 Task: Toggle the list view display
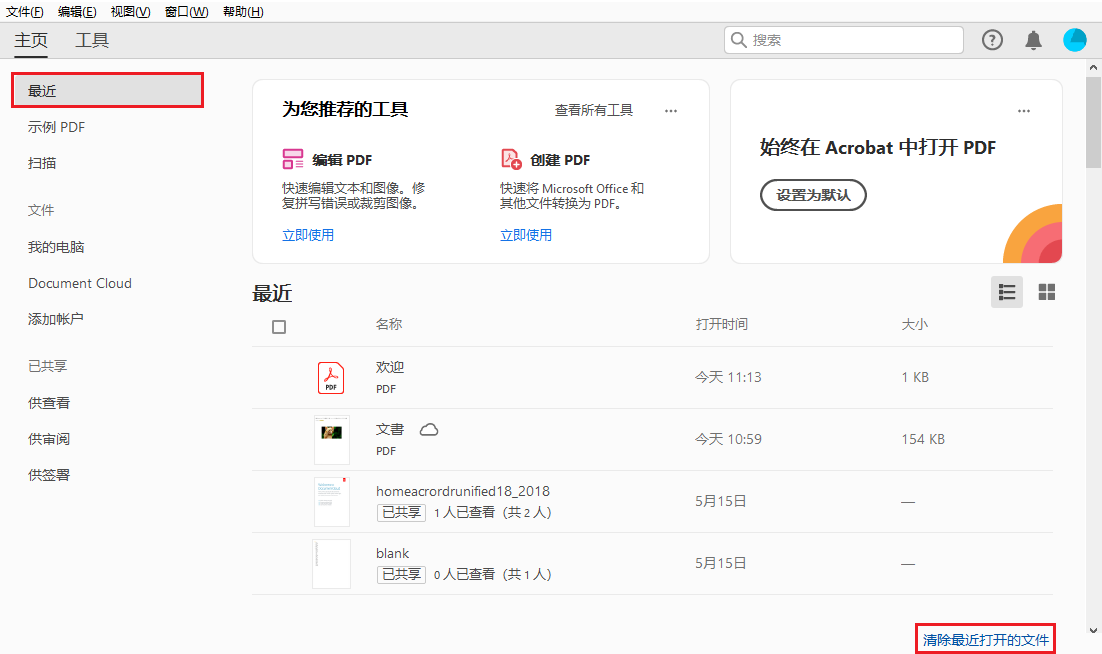click(x=1007, y=291)
